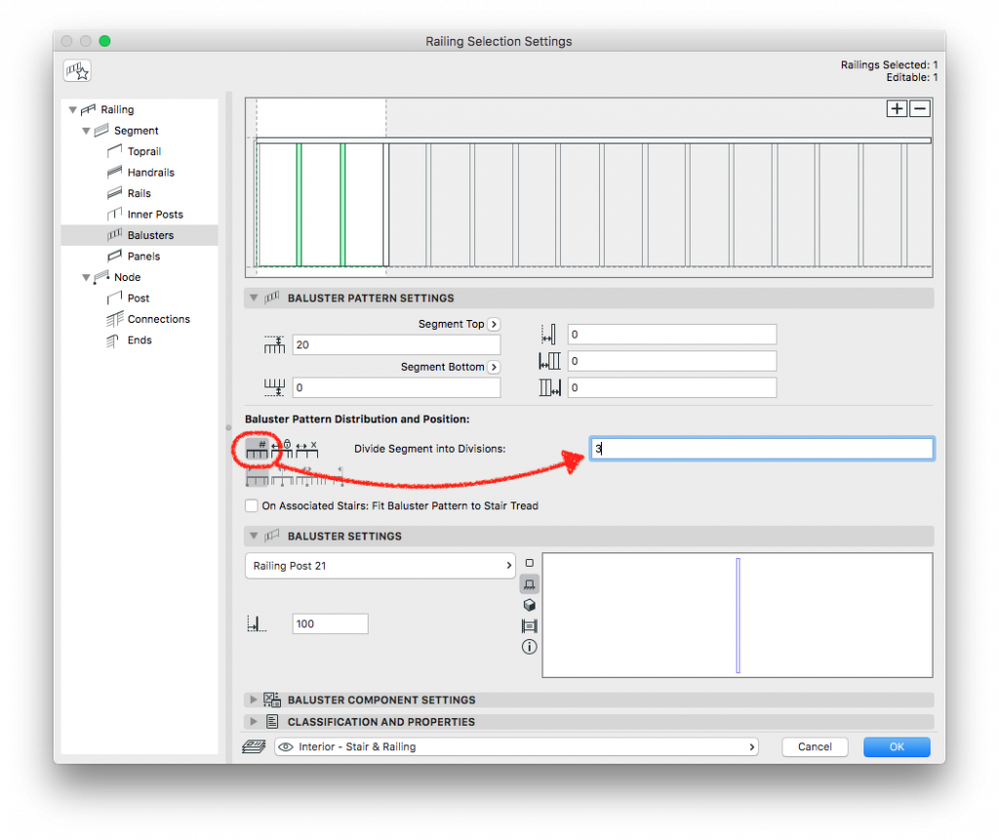
Task: Expand Classification and Properties panel
Action: 254,721
